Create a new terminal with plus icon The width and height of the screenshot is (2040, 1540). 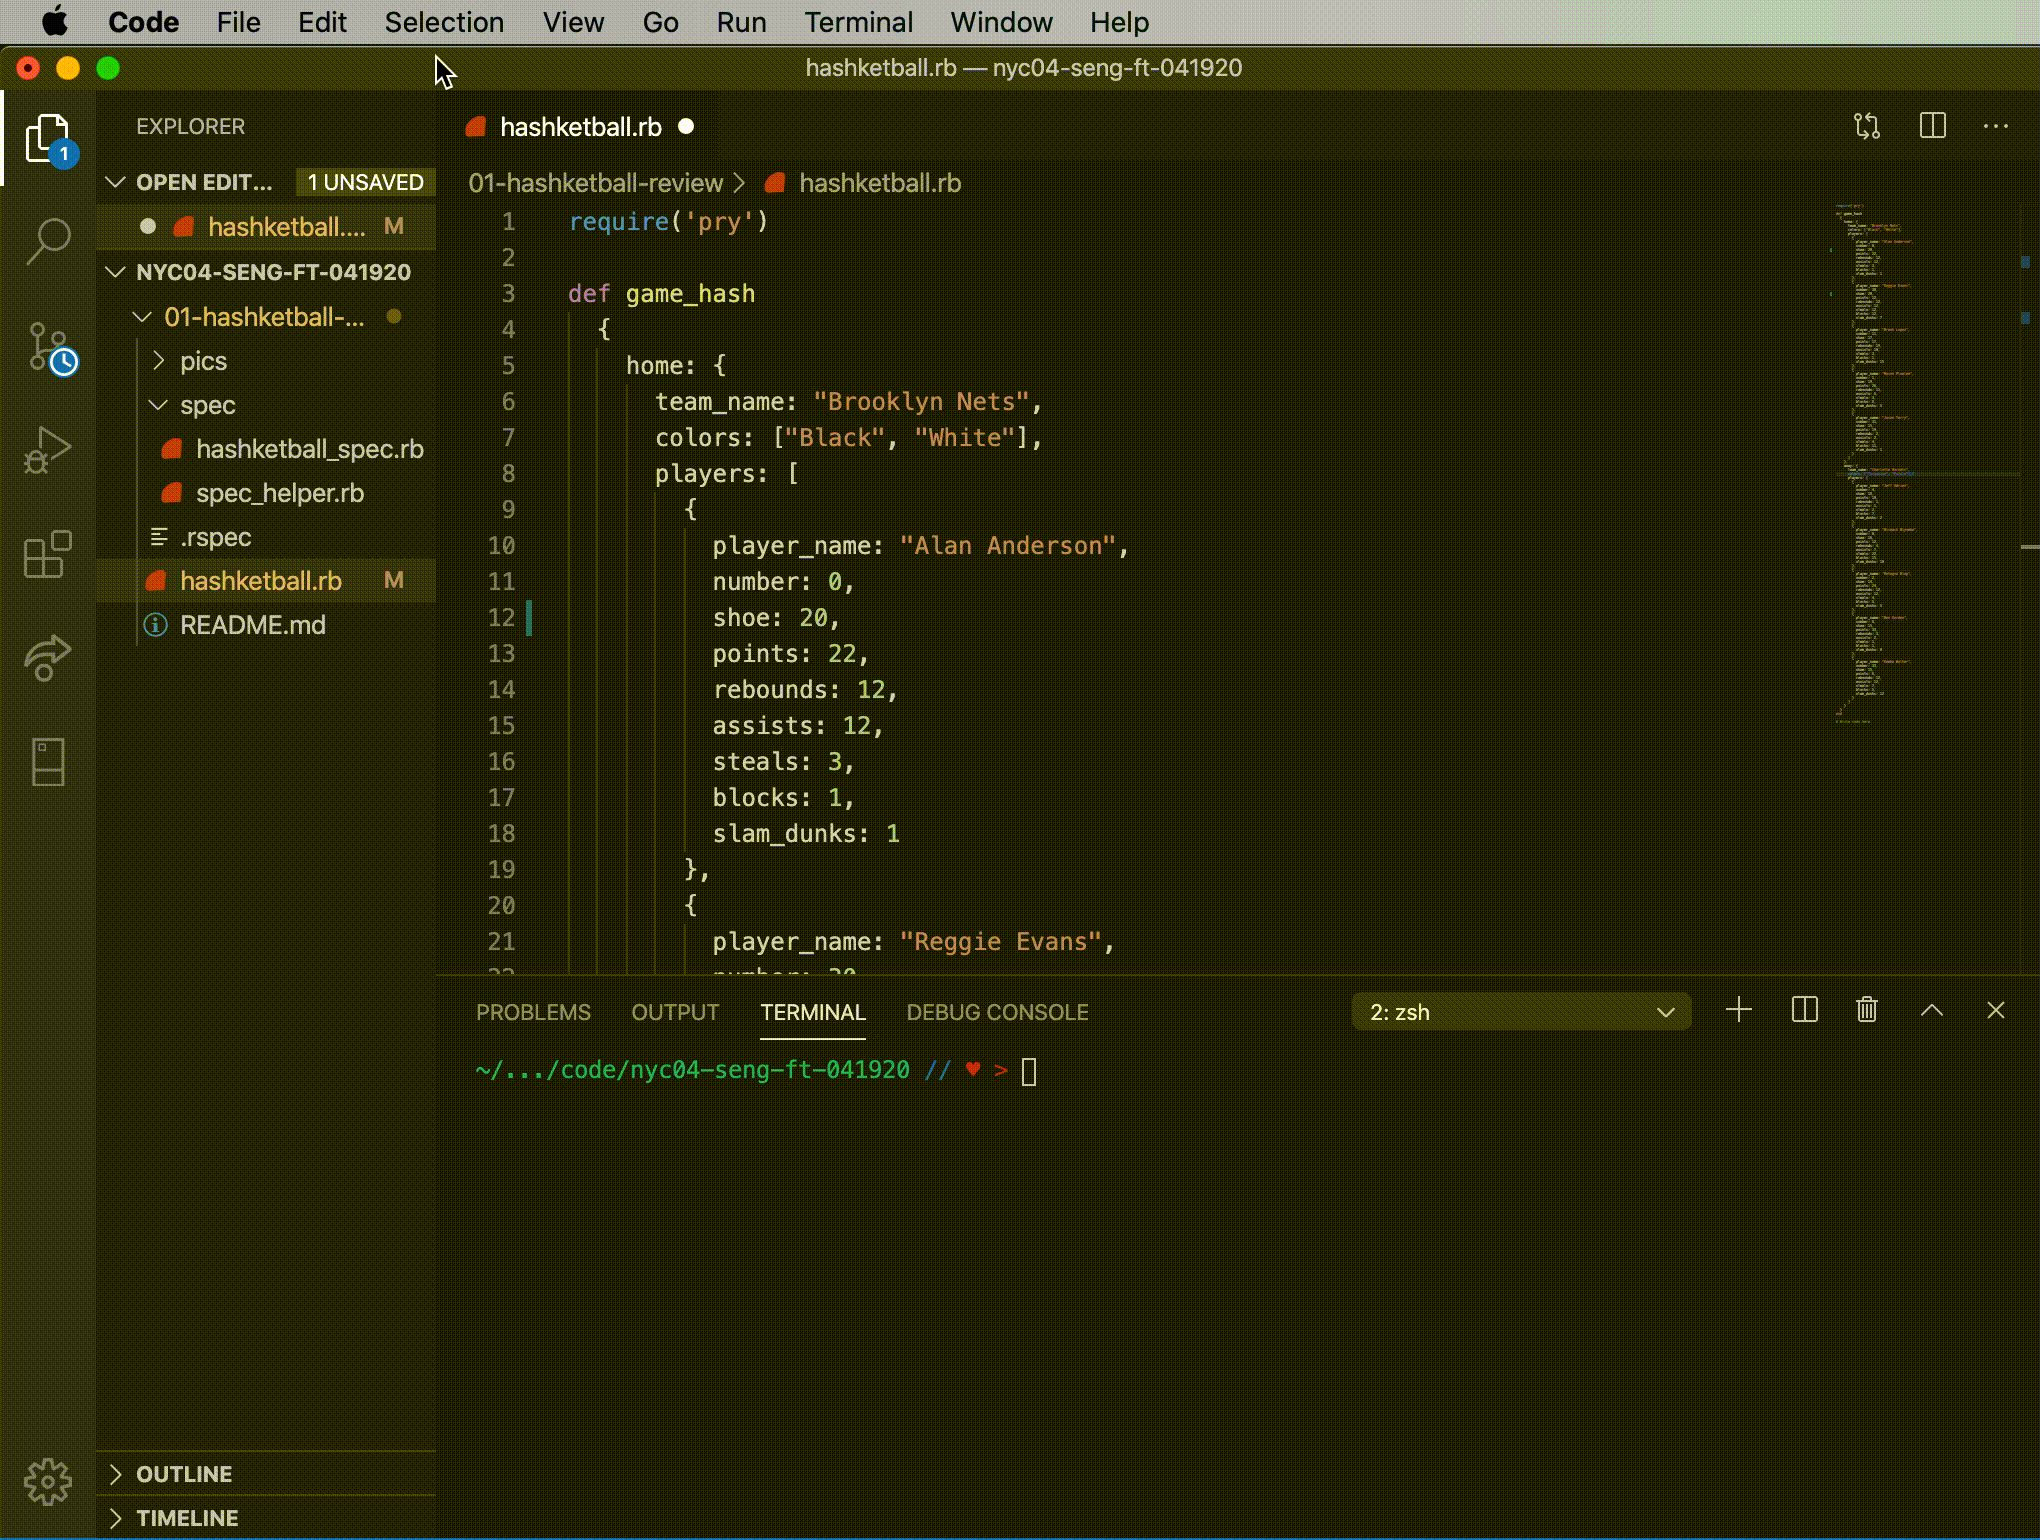tap(1739, 1010)
